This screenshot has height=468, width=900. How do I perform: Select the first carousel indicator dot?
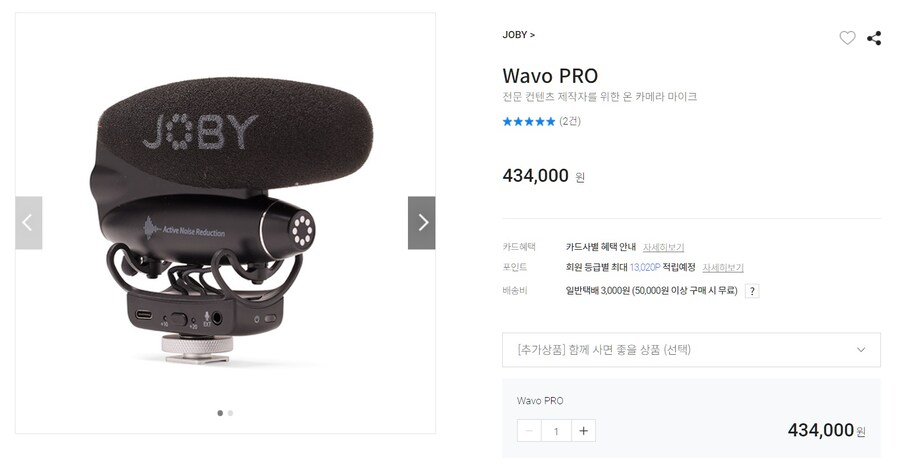220,413
